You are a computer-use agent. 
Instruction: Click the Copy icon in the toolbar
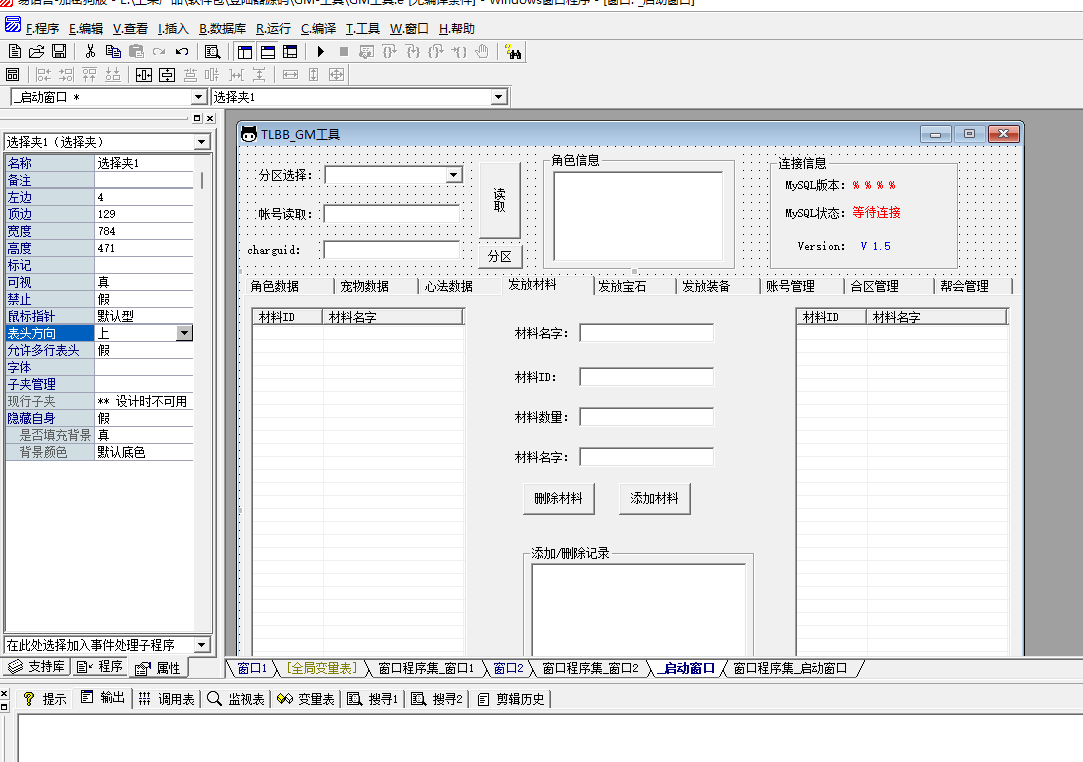click(113, 51)
